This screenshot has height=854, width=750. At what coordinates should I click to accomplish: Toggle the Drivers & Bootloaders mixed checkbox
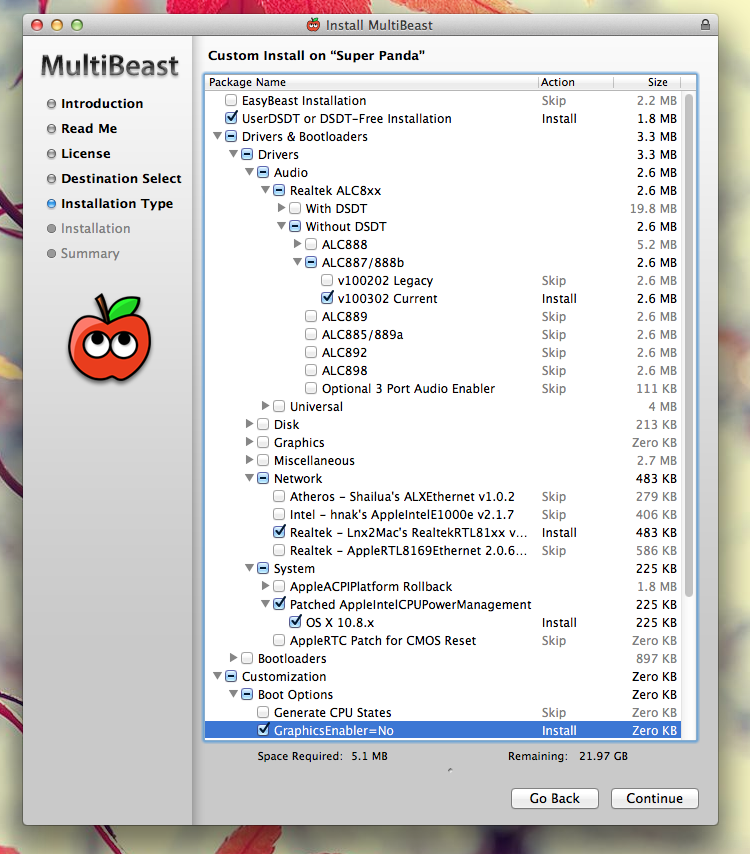click(x=231, y=136)
